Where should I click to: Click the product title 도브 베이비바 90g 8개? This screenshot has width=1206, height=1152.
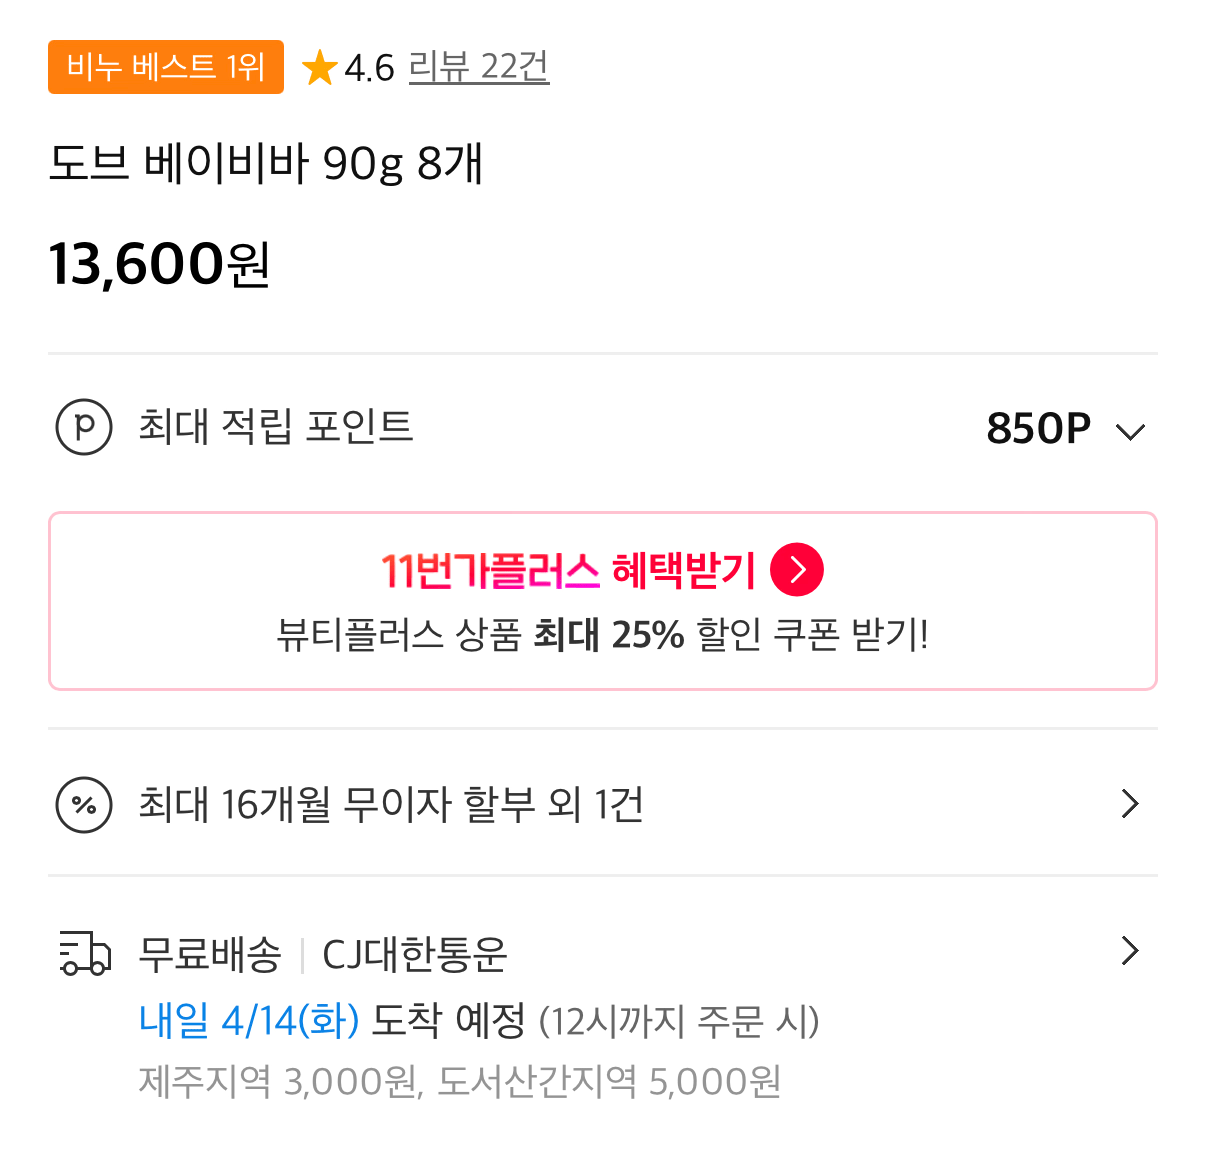coord(267,165)
